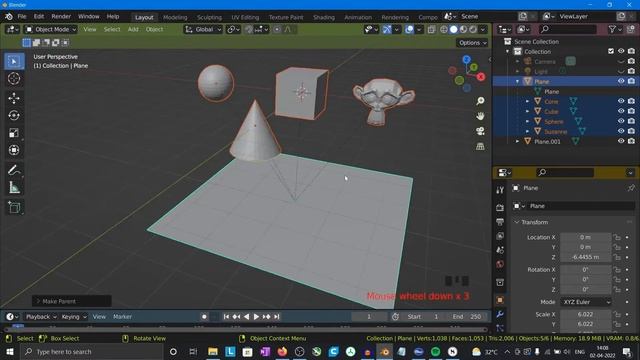Click the Blender logo menu icon
640x360 pixels.
point(9,17)
